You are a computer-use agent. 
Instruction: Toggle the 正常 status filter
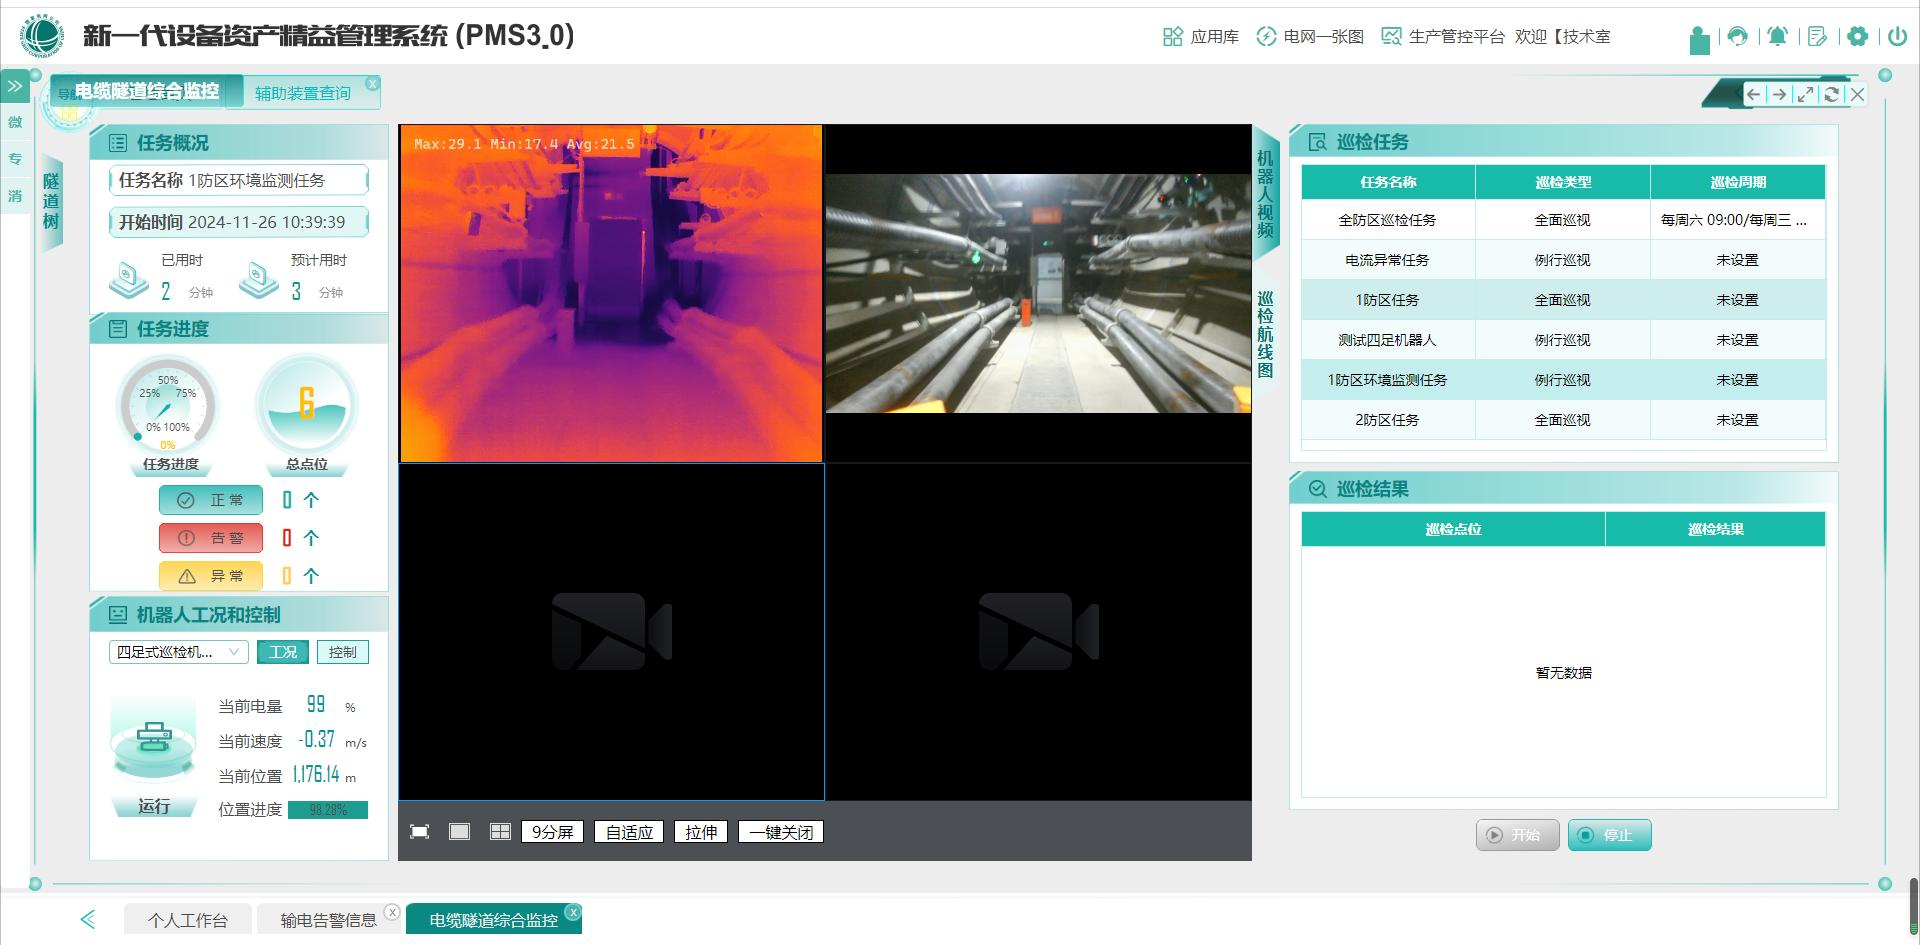pos(211,500)
